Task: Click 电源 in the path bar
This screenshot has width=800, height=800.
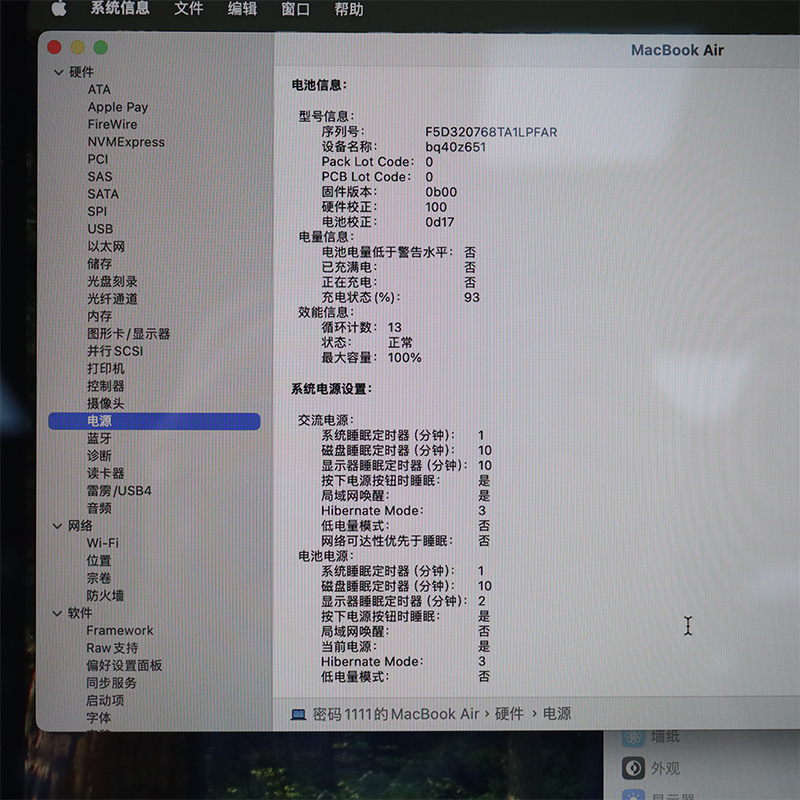Action: [557, 713]
